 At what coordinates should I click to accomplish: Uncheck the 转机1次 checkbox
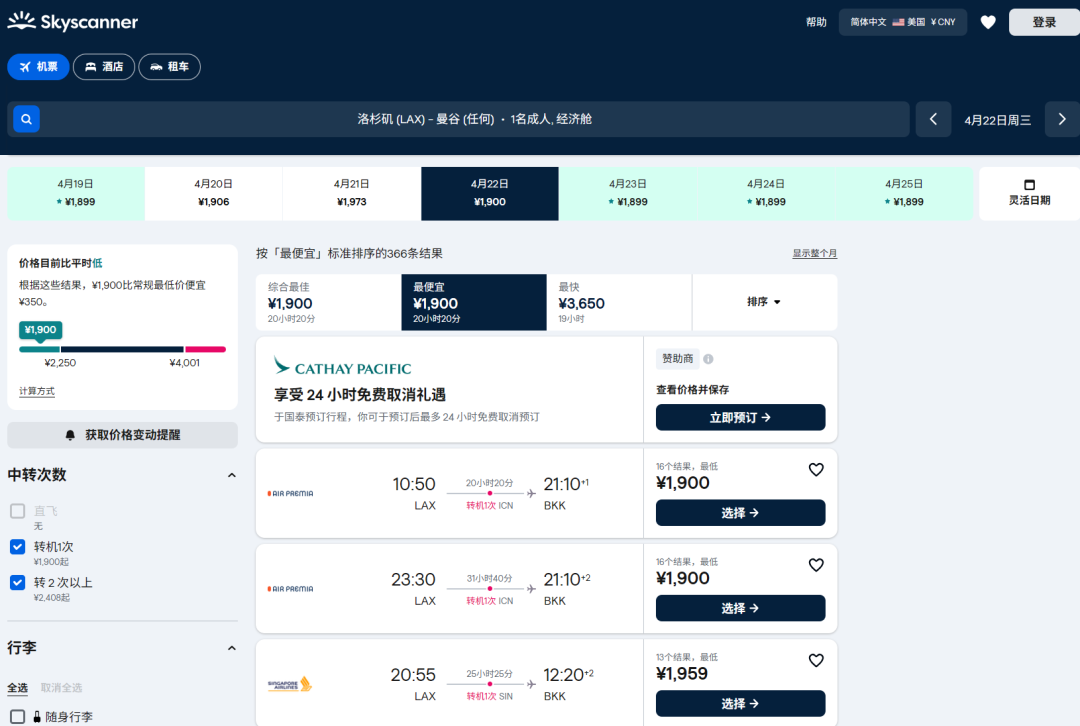tap(17, 547)
